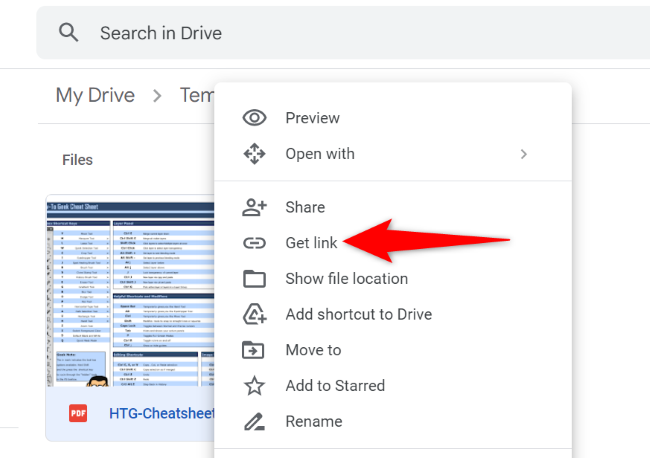Click the Open with arrows icon
This screenshot has height=458, width=650.
[x=254, y=154]
